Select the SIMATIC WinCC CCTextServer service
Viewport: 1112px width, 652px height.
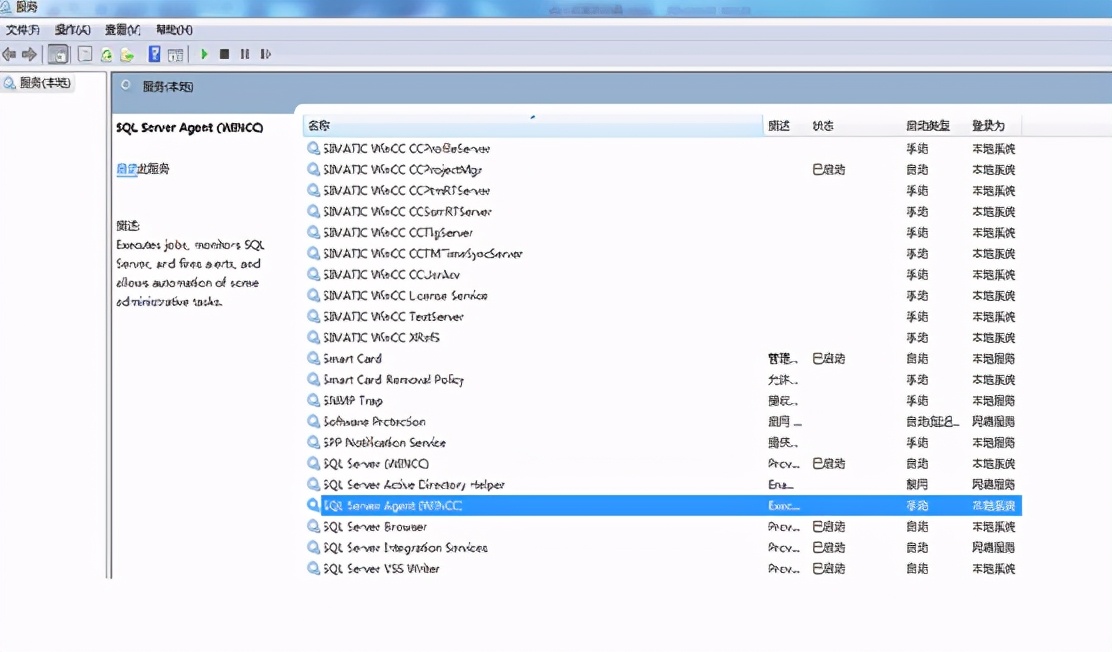[388, 317]
